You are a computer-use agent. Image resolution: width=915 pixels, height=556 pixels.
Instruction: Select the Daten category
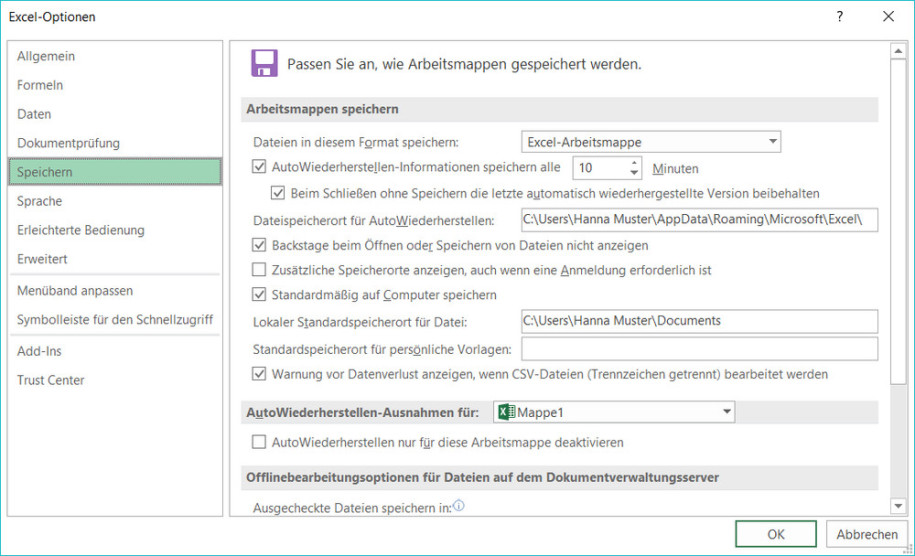point(115,114)
